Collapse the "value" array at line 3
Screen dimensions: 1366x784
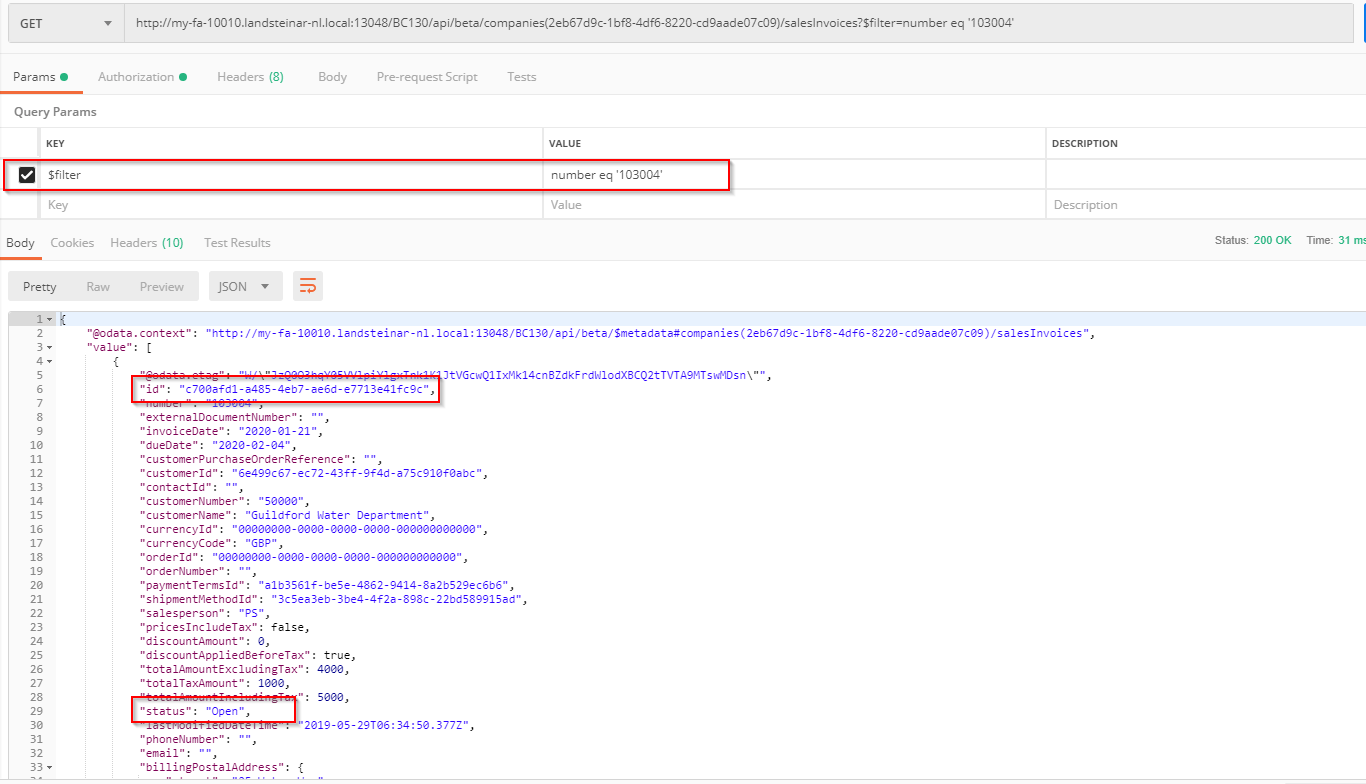pos(50,347)
